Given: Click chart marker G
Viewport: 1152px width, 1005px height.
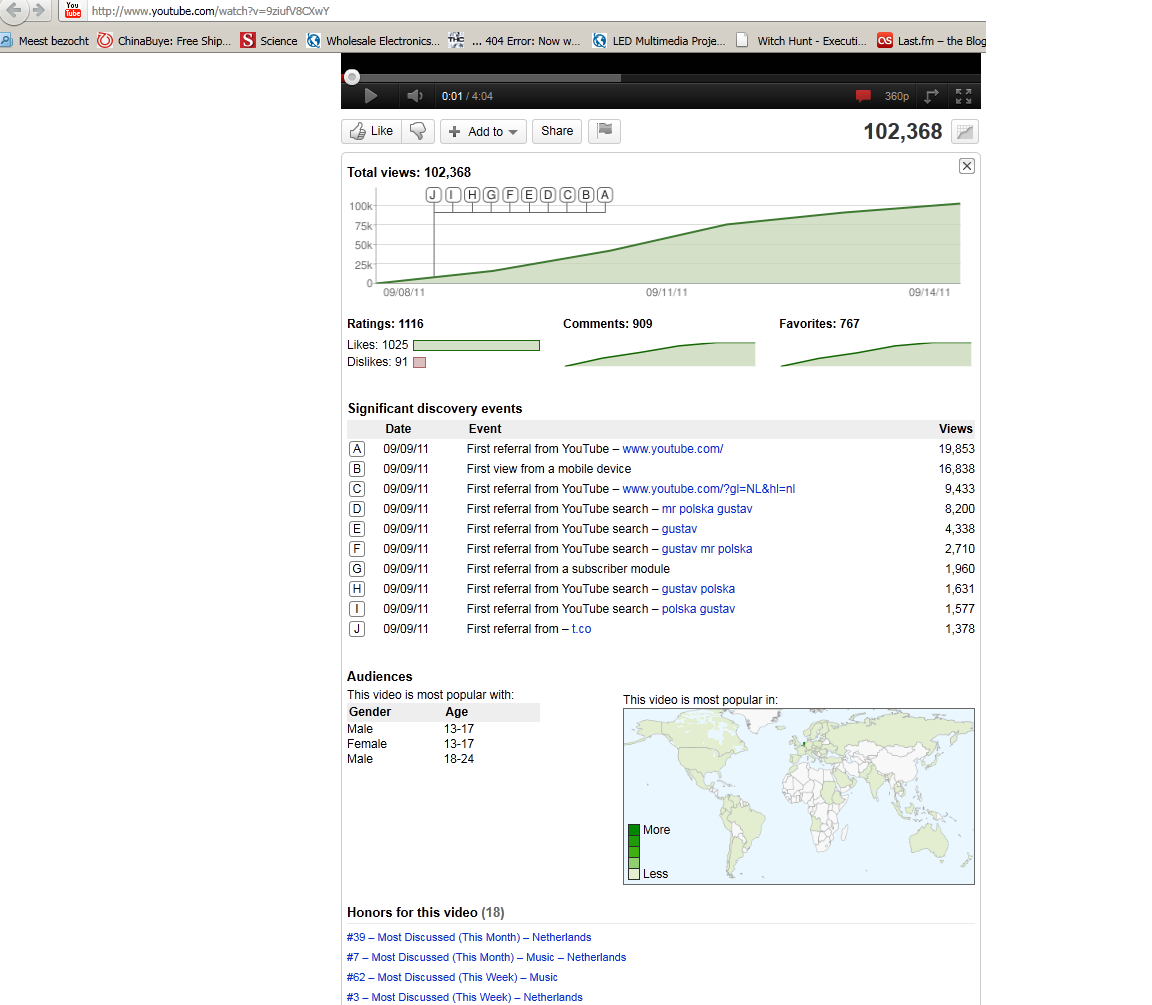Looking at the screenshot, I should pyautogui.click(x=491, y=195).
